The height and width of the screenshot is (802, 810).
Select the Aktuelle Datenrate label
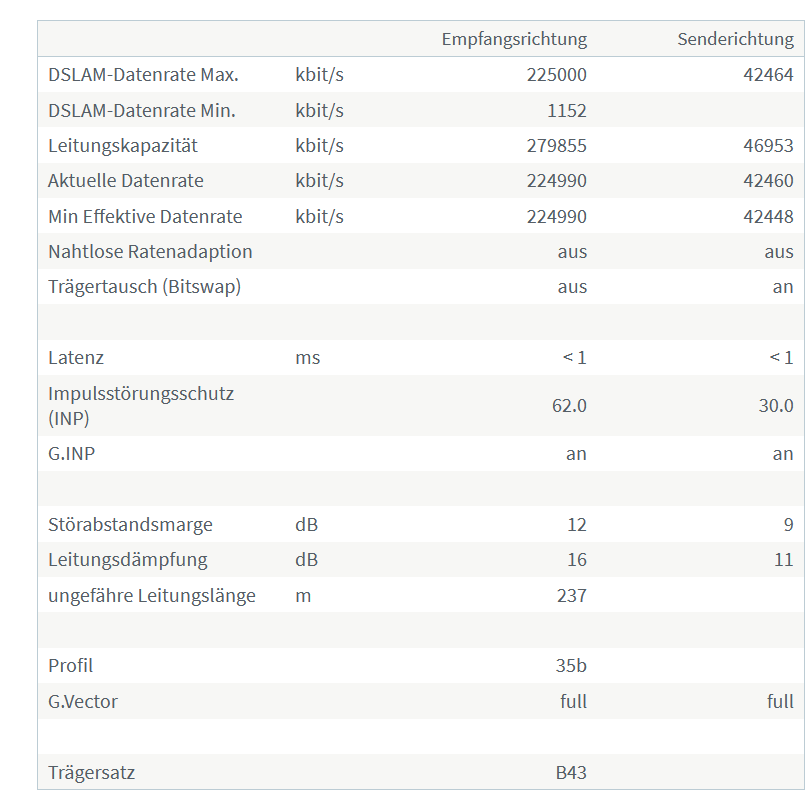[126, 181]
